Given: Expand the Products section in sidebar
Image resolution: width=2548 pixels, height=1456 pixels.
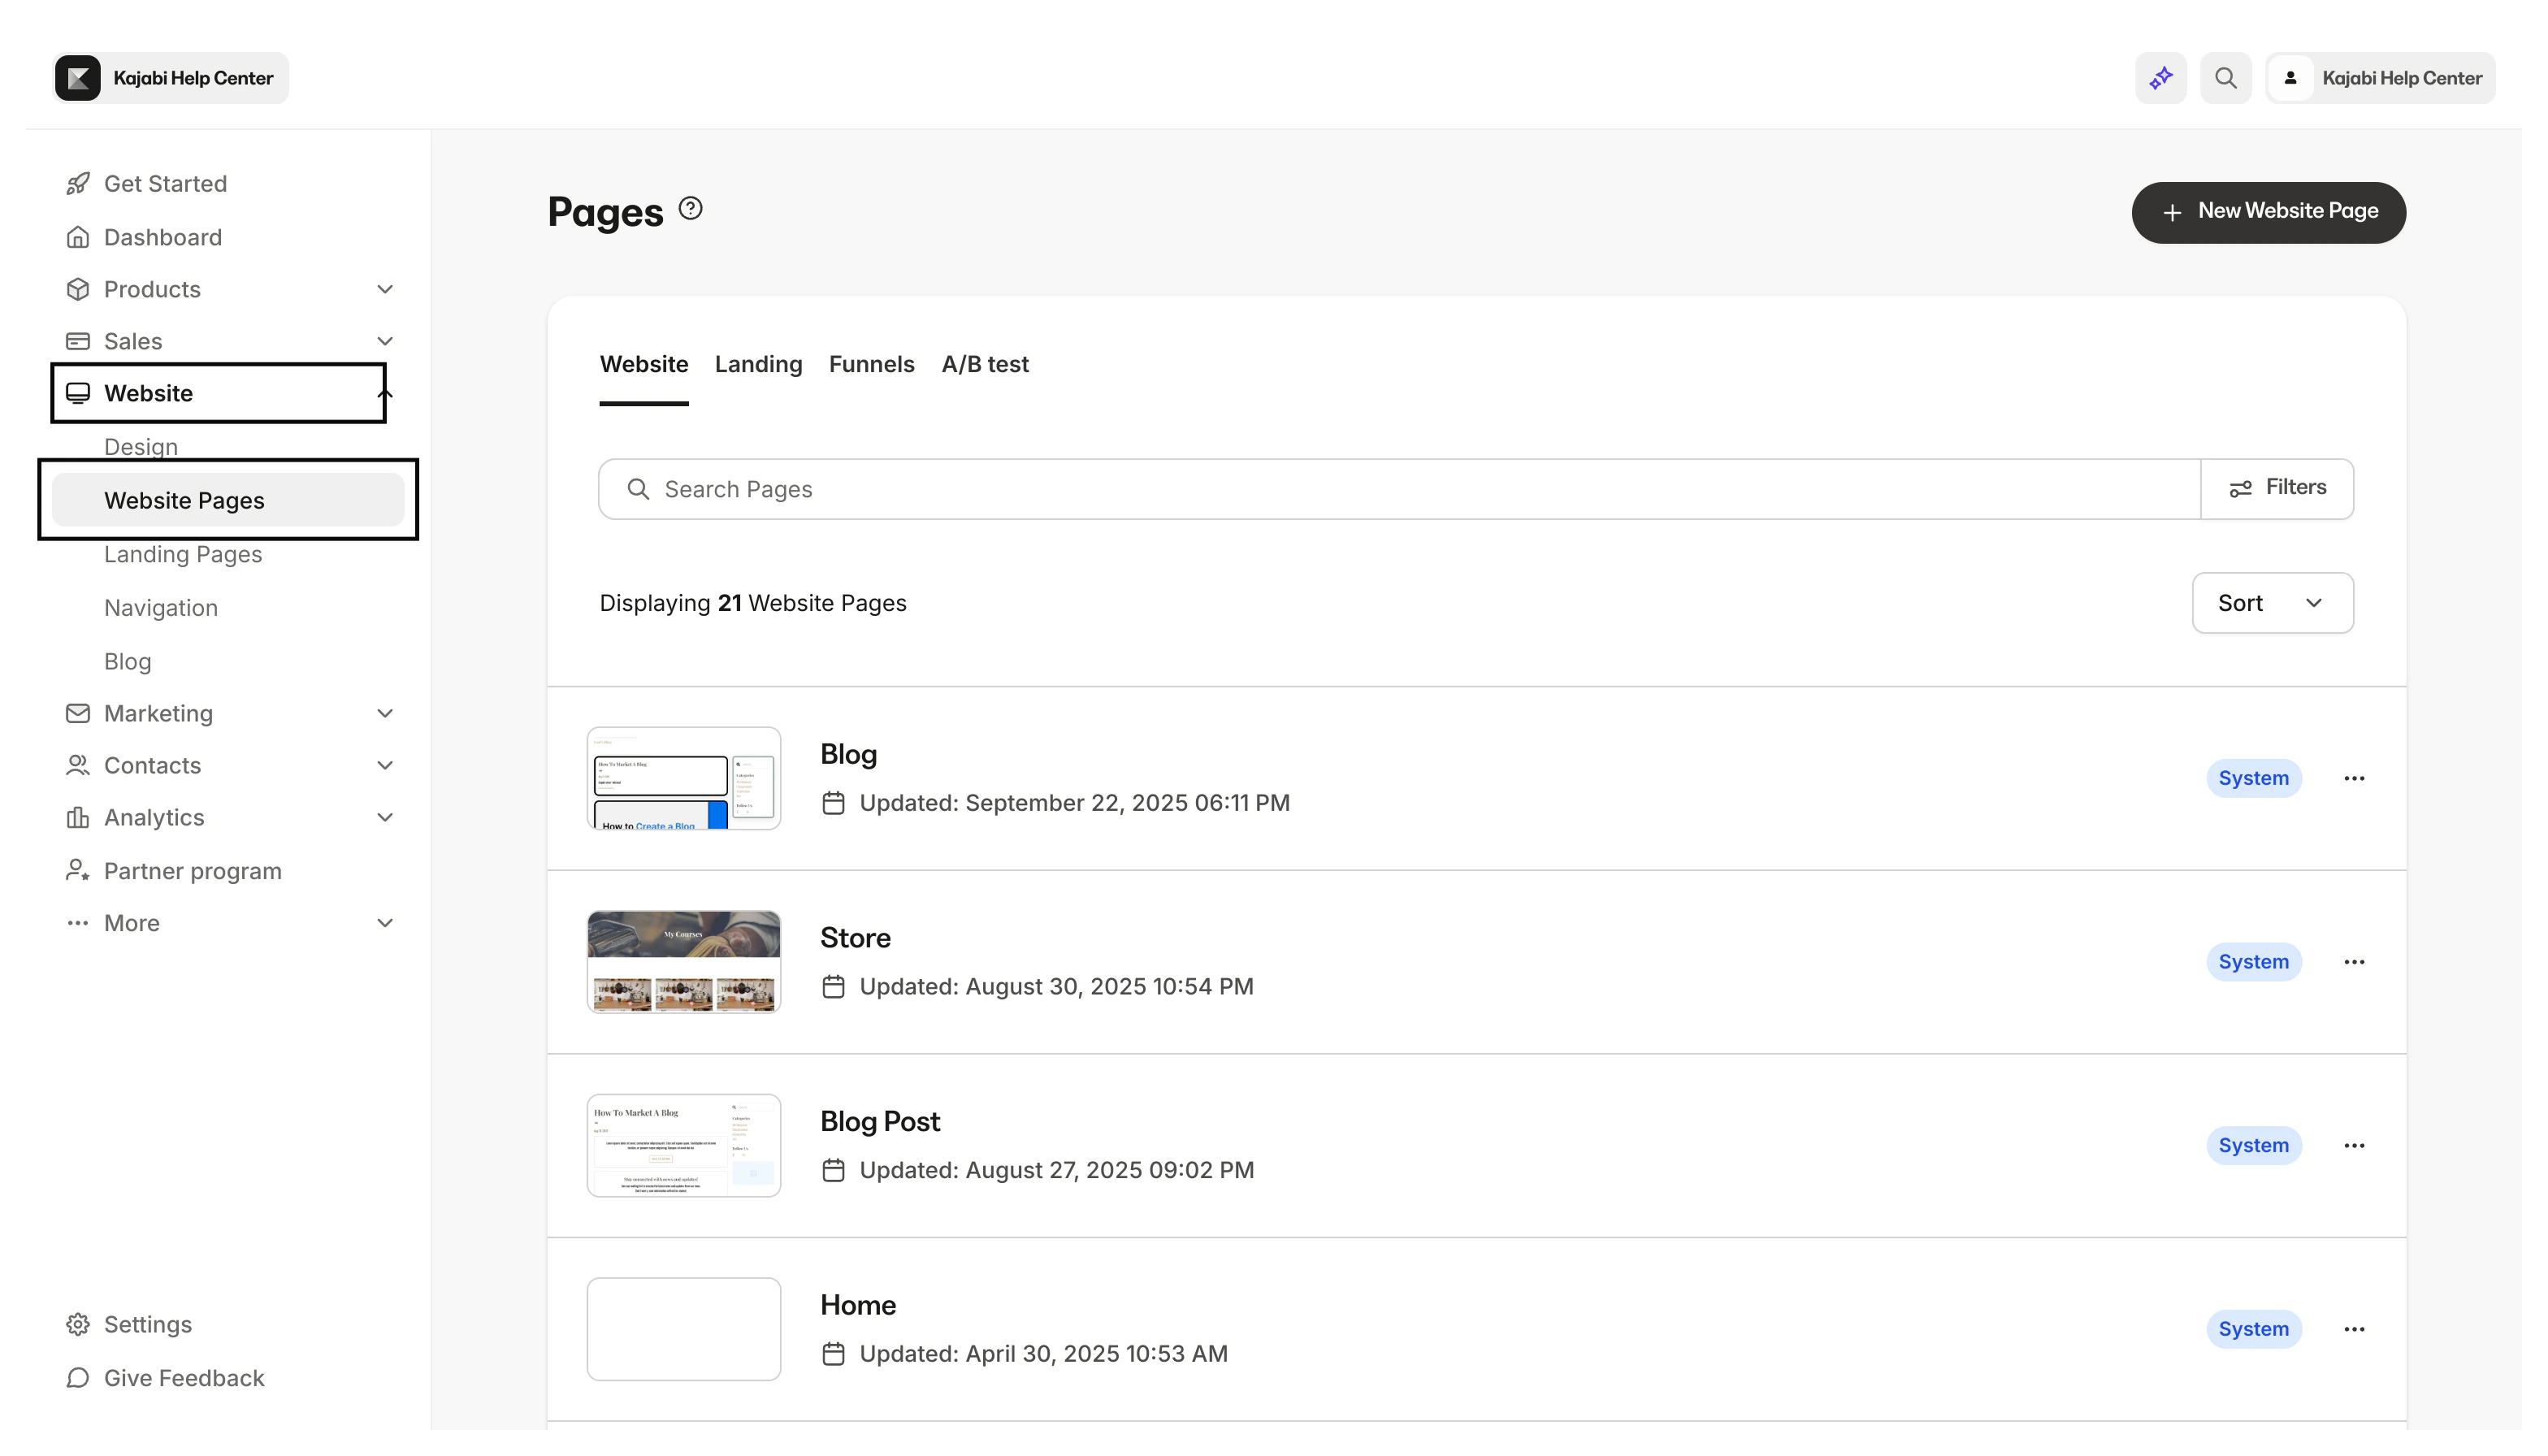Looking at the screenshot, I should tap(385, 288).
